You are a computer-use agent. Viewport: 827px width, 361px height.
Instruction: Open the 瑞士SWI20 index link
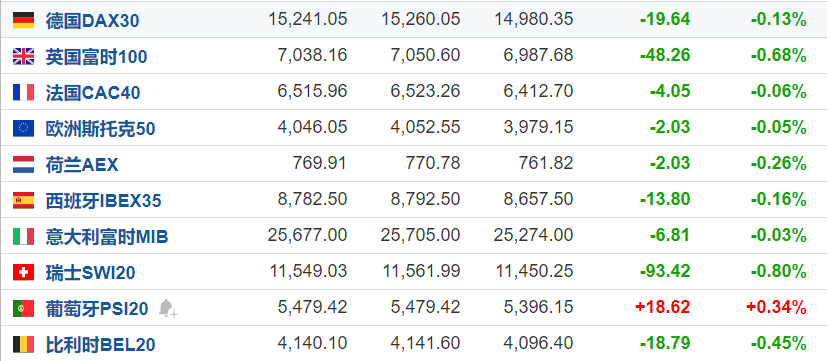coord(90,272)
